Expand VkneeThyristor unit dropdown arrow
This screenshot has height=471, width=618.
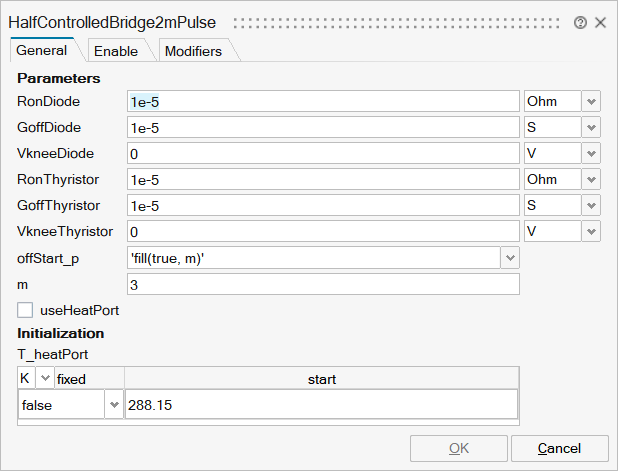point(591,231)
